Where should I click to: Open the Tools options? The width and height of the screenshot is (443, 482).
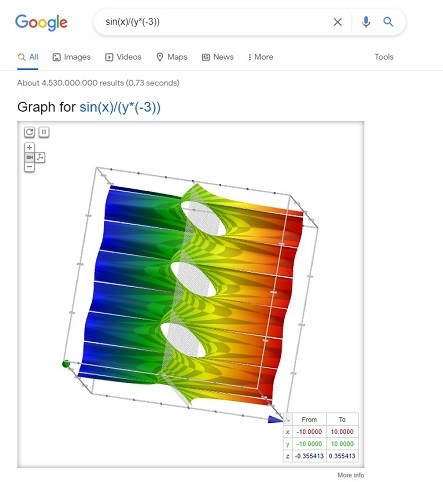tap(384, 57)
